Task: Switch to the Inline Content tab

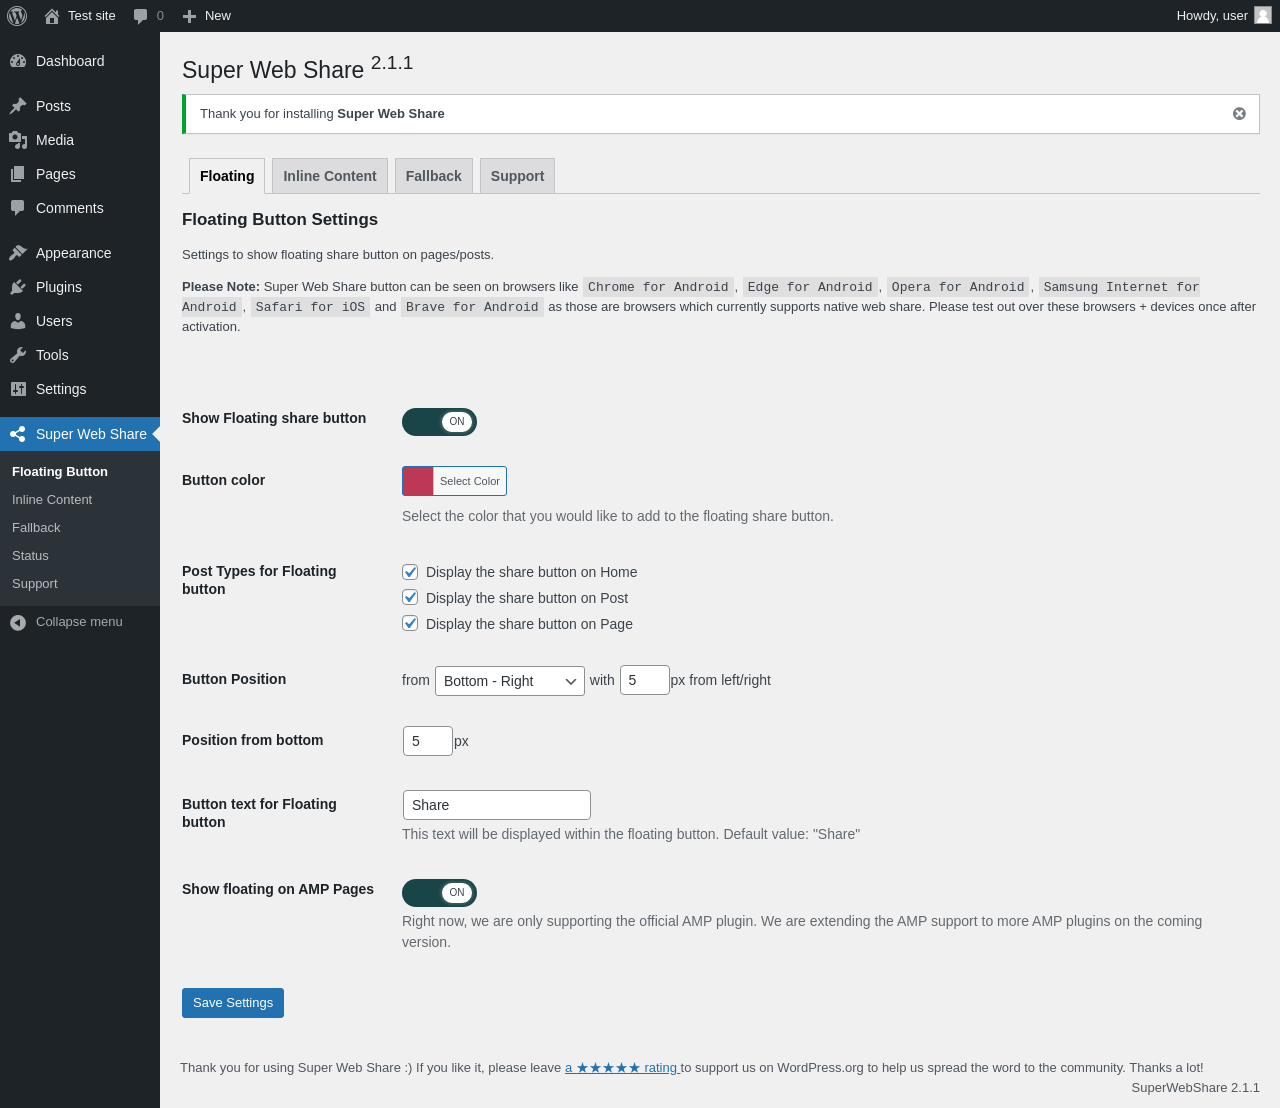Action: pyautogui.click(x=330, y=176)
